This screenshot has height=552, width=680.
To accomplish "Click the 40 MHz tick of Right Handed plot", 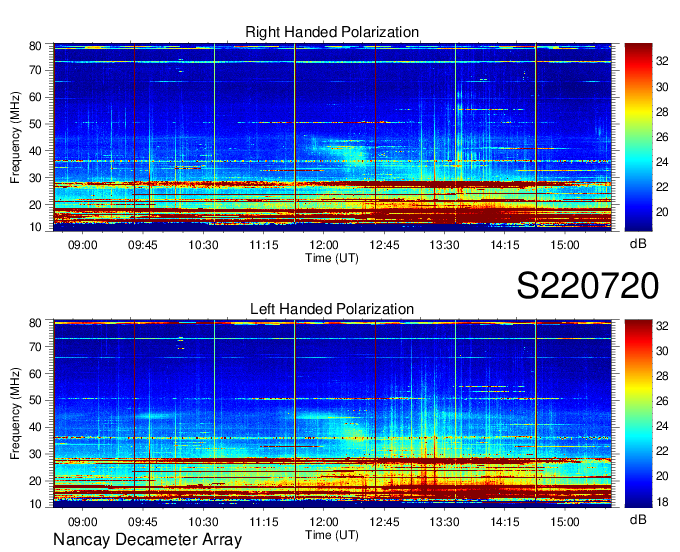I will tap(35, 151).
